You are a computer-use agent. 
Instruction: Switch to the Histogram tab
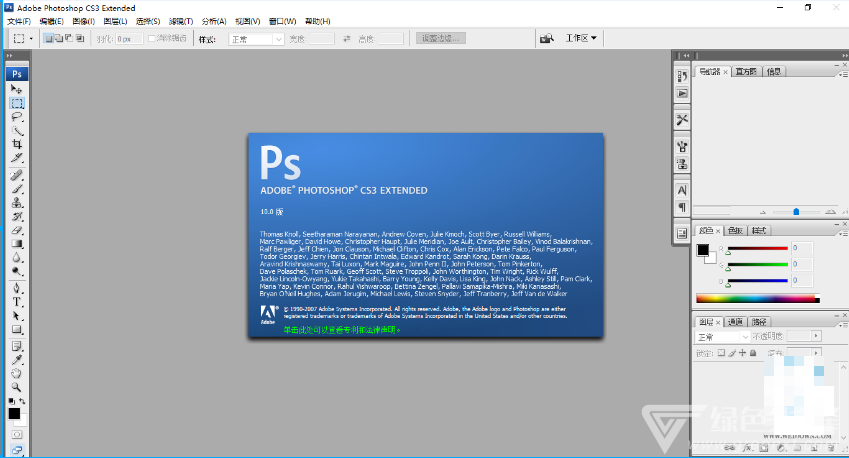(x=746, y=71)
